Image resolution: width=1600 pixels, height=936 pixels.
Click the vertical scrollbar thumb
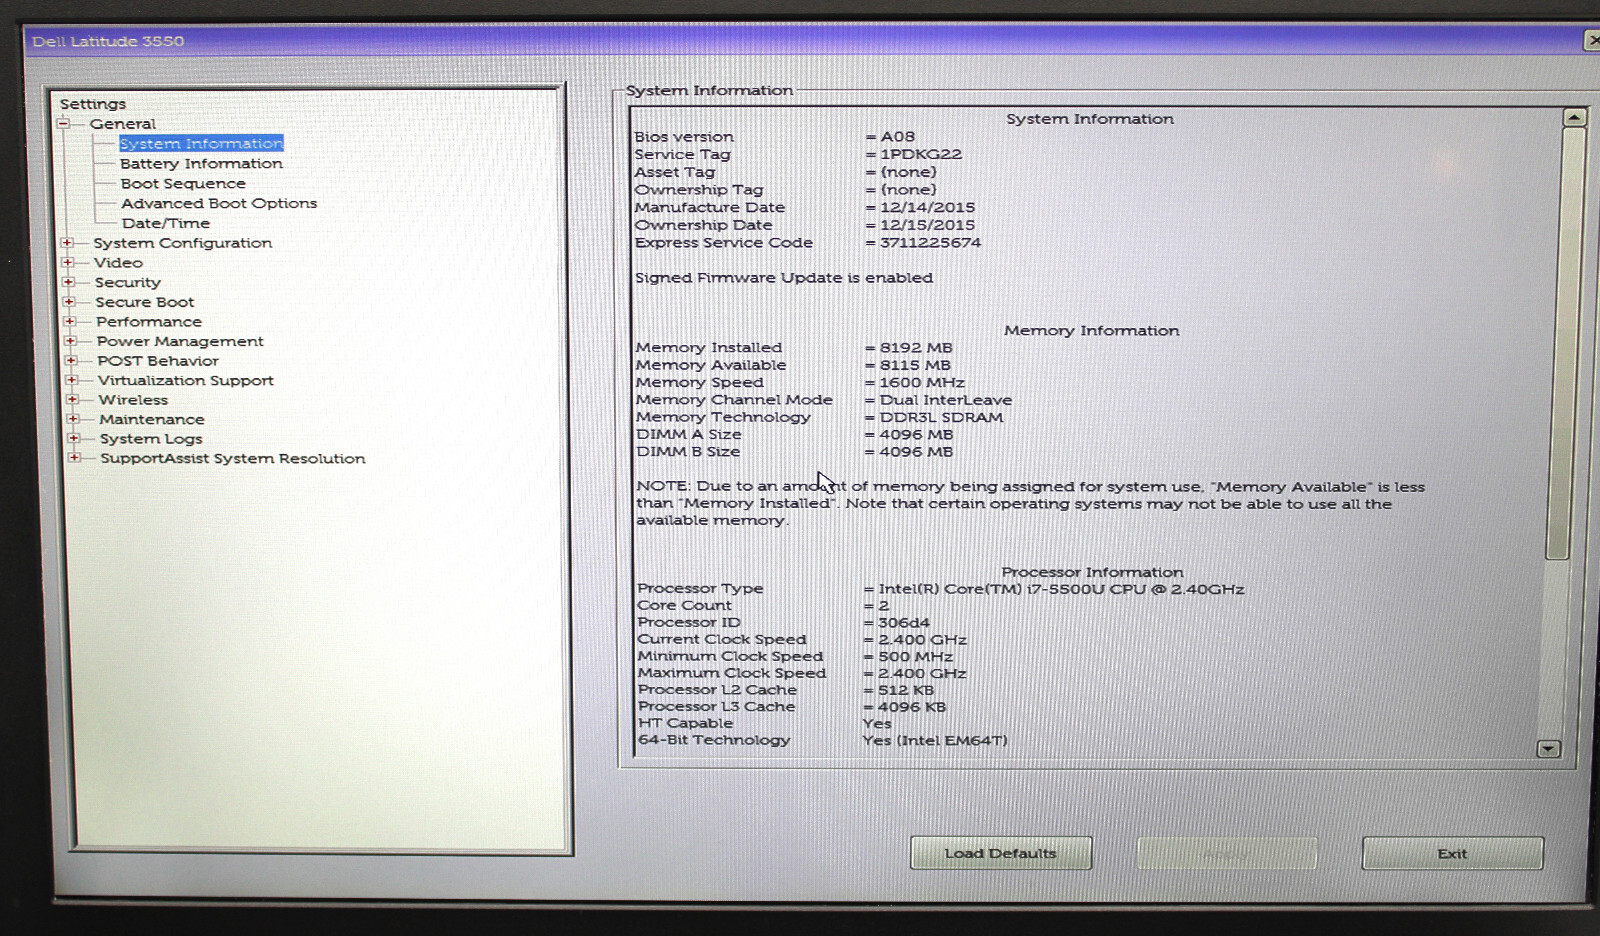click(1563, 342)
